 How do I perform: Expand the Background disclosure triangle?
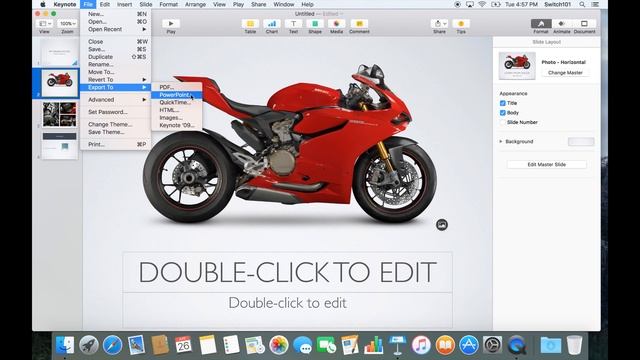(x=501, y=142)
